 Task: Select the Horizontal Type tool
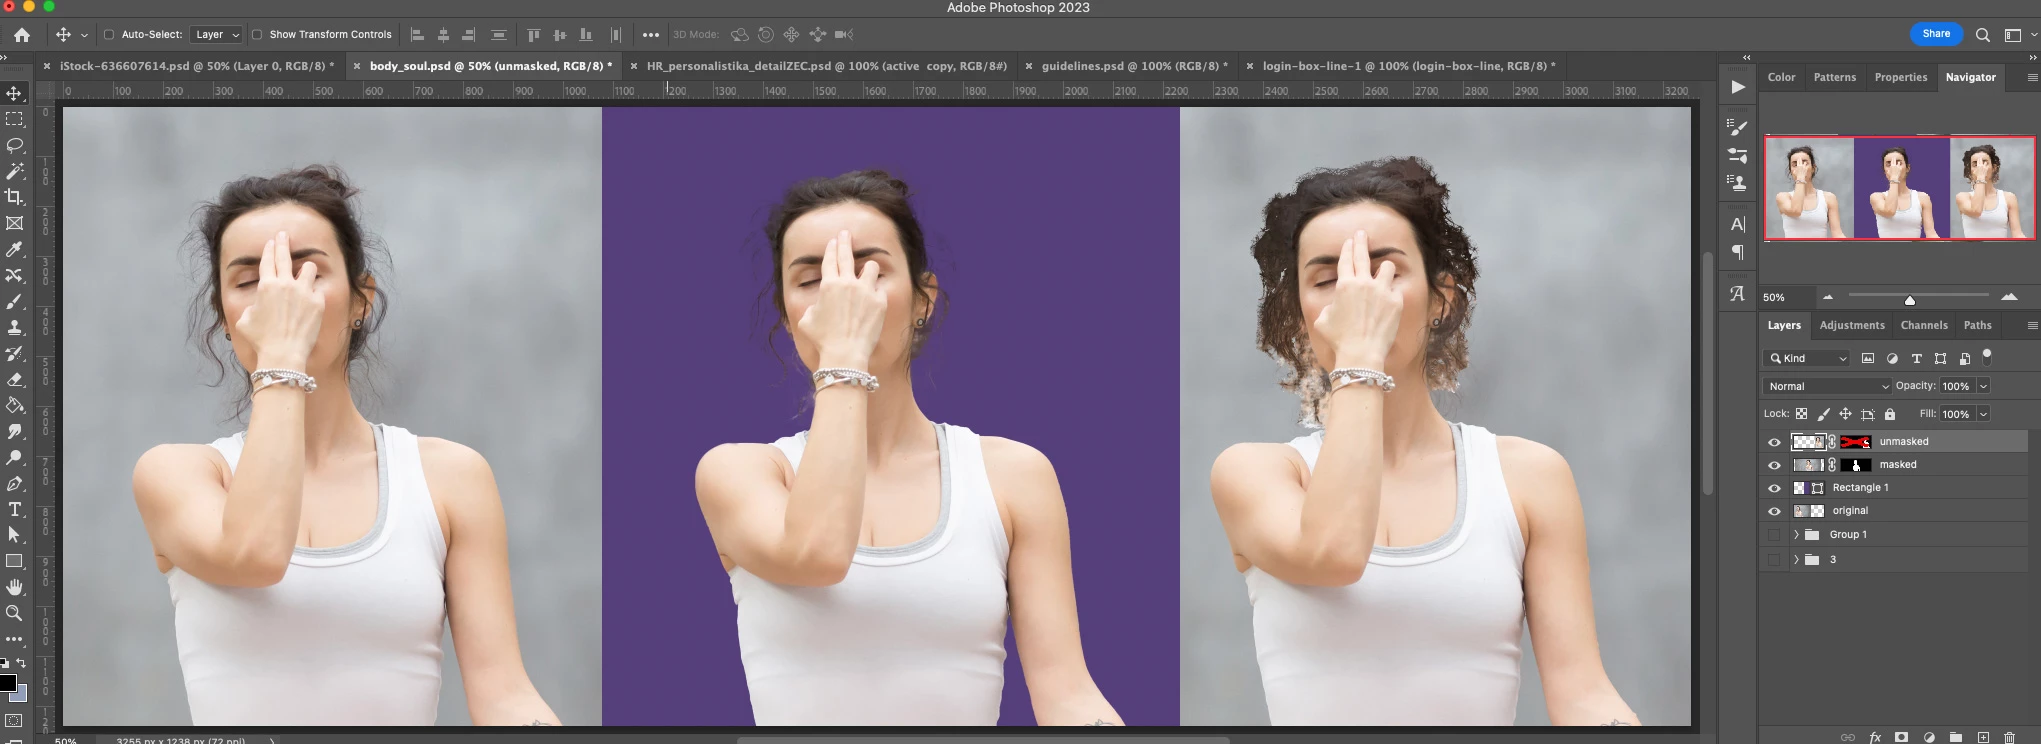(14, 509)
